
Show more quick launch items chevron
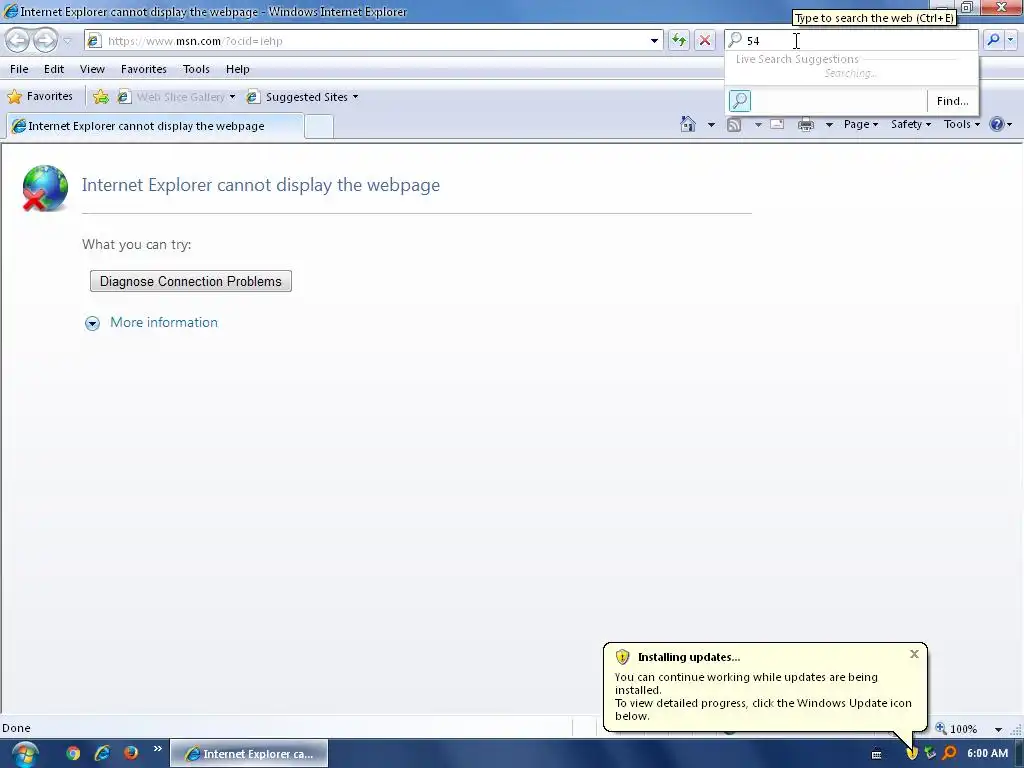(157, 748)
